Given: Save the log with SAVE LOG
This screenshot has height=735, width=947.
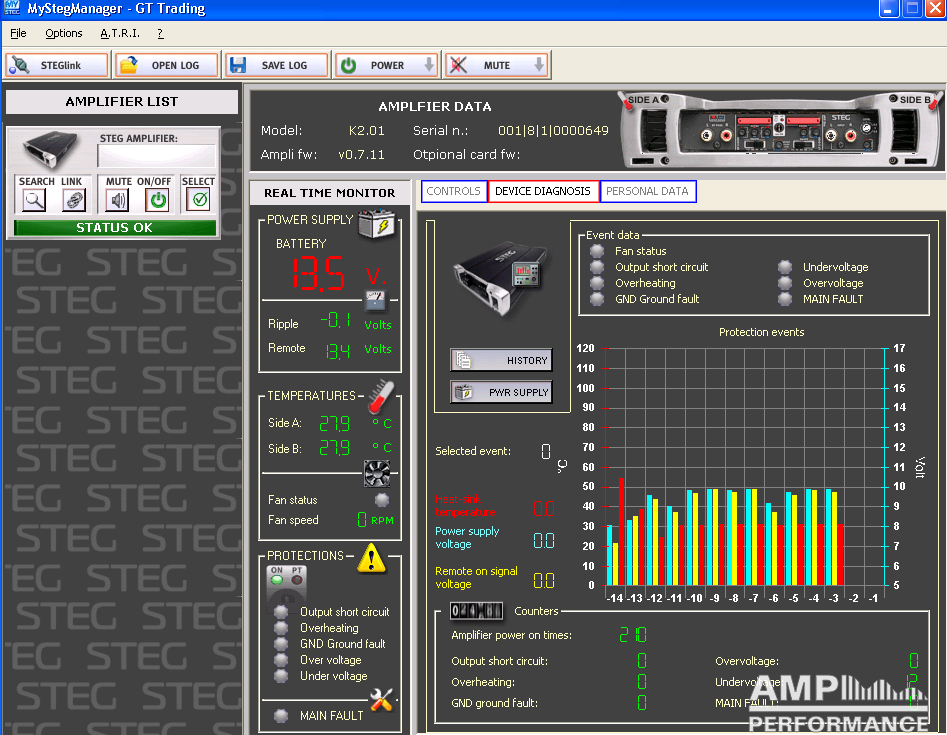Looking at the screenshot, I should click(276, 66).
